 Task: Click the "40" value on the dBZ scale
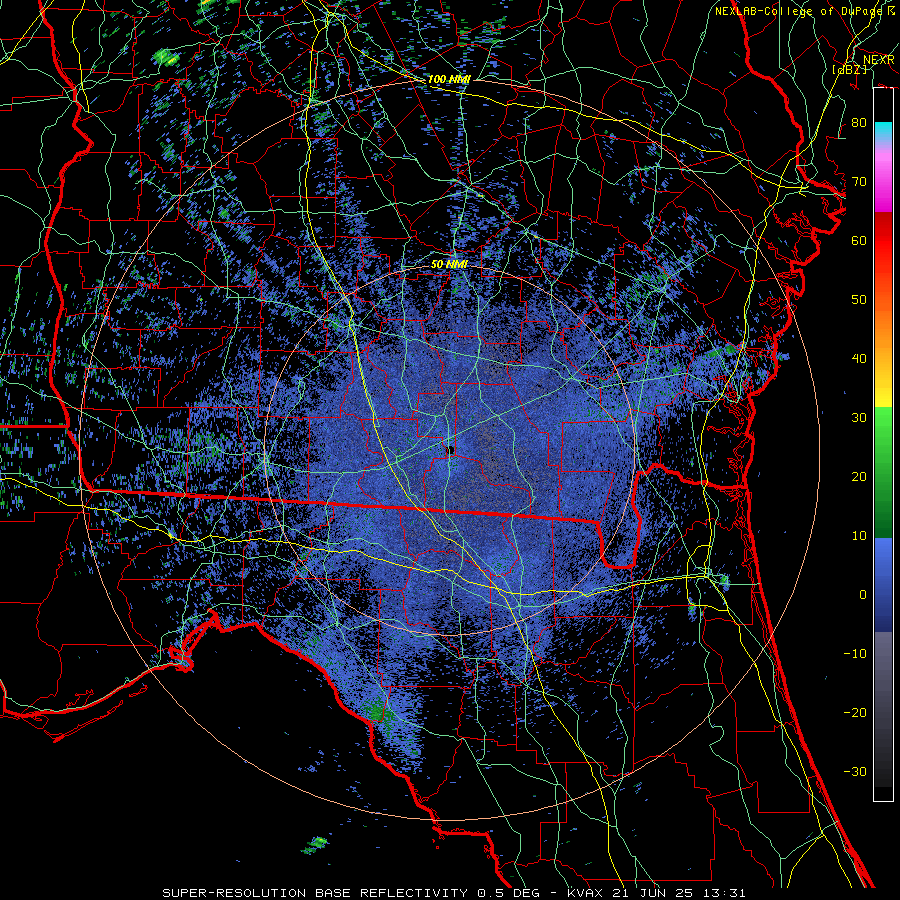[859, 358]
